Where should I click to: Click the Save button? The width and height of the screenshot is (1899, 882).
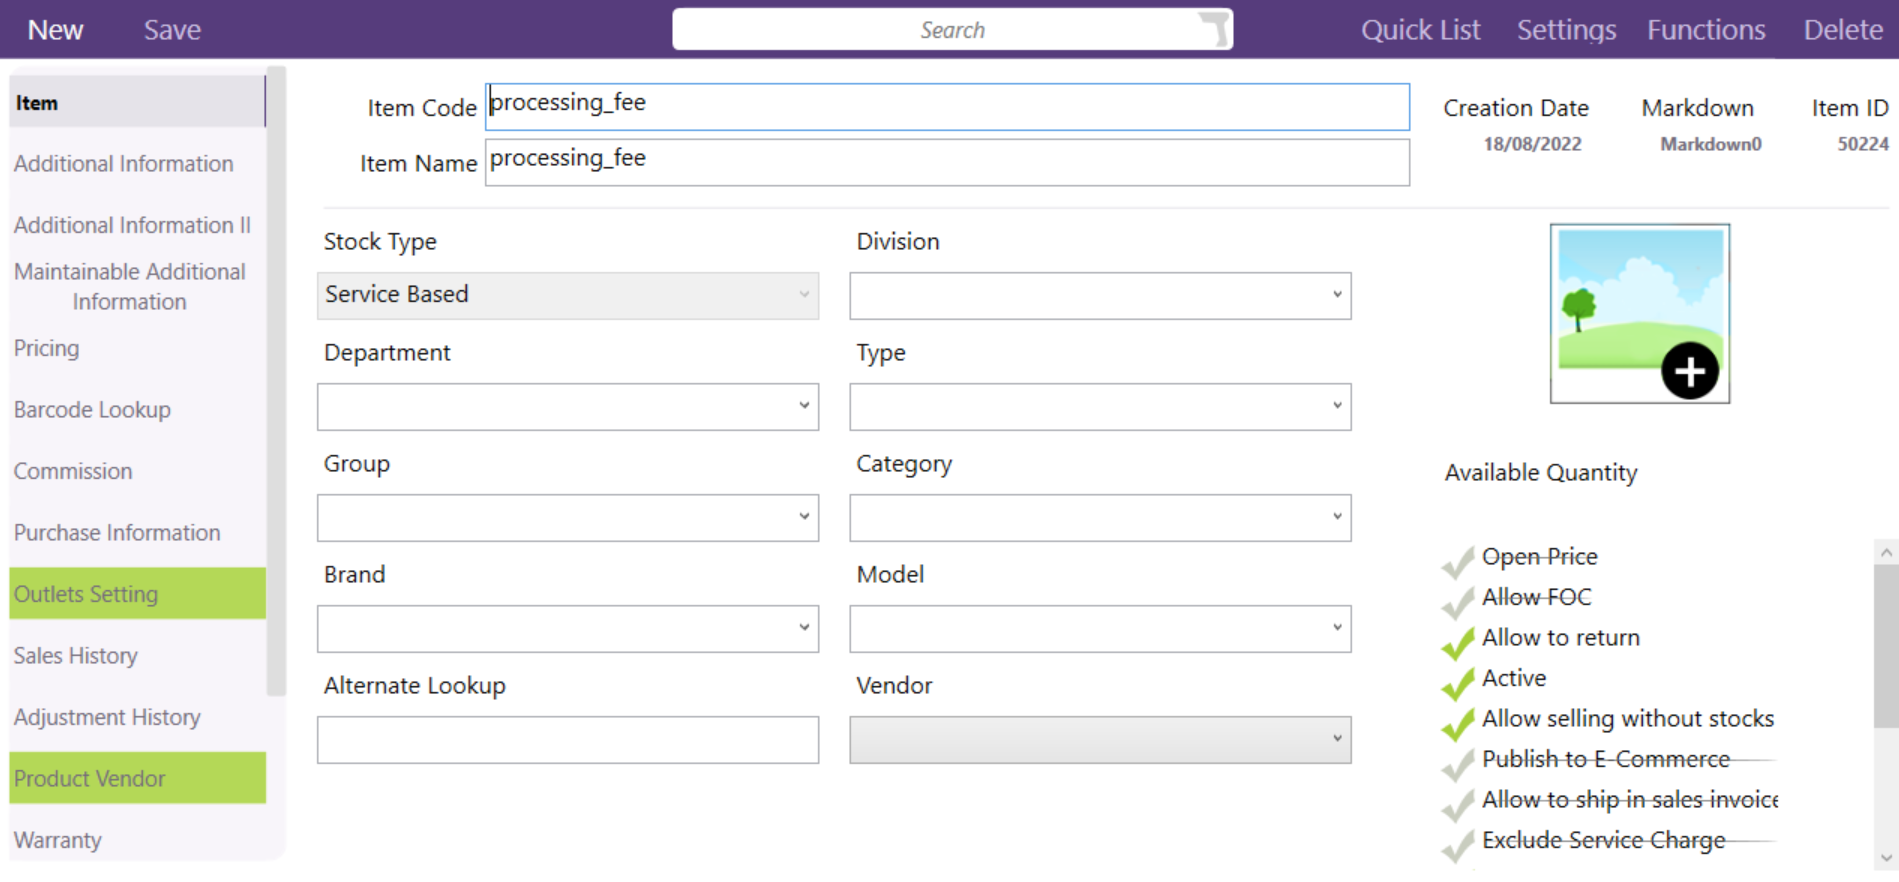pyautogui.click(x=172, y=30)
